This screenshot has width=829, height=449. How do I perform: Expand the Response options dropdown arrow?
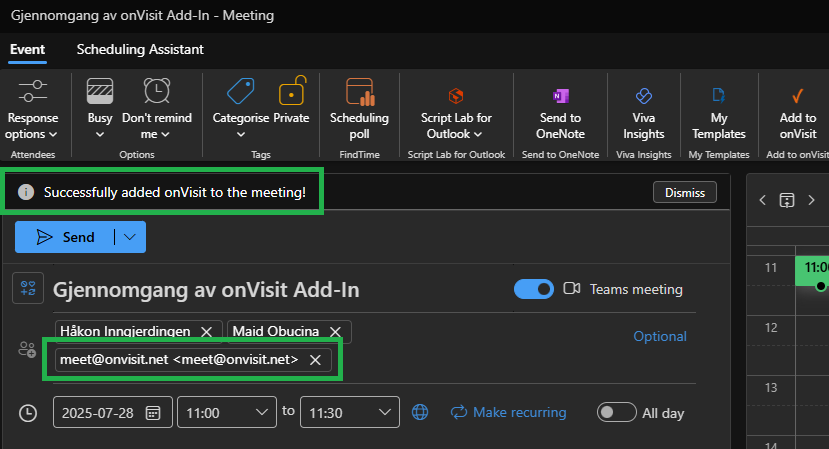[x=53, y=135]
